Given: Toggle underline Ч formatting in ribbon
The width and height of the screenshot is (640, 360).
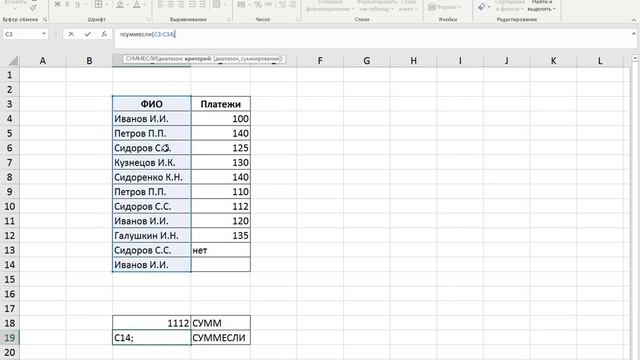Looking at the screenshot, I should click(x=77, y=4).
